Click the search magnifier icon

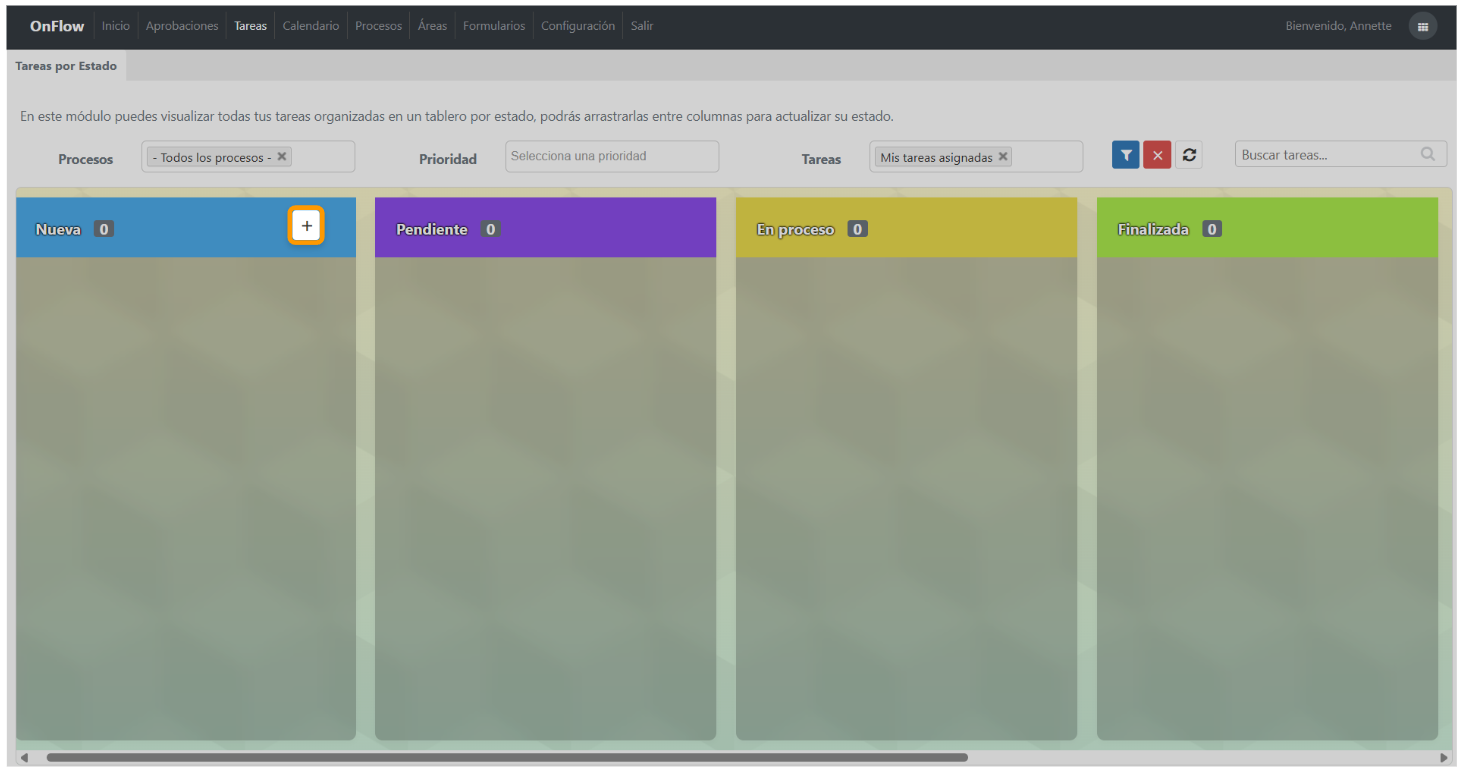pyautogui.click(x=1428, y=154)
